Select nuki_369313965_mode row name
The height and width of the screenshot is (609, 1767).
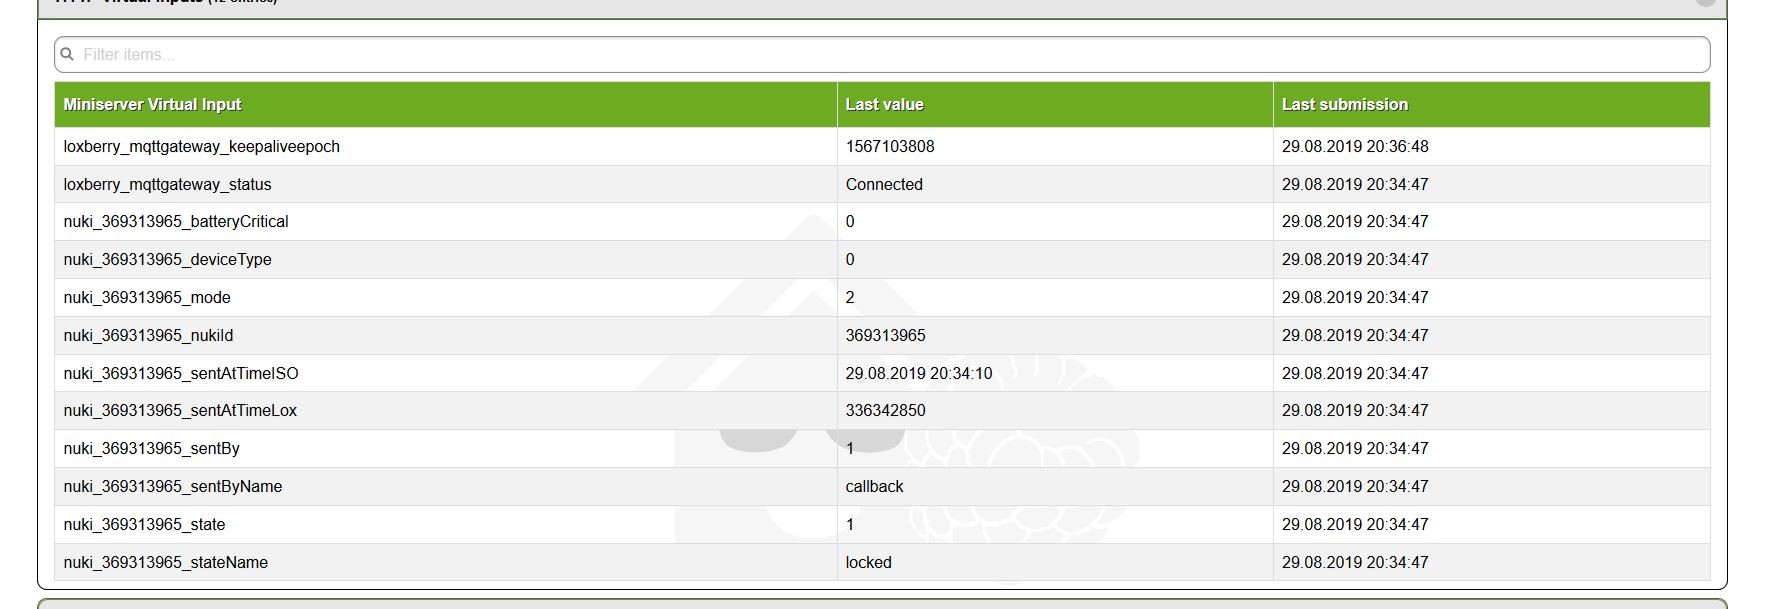[147, 297]
